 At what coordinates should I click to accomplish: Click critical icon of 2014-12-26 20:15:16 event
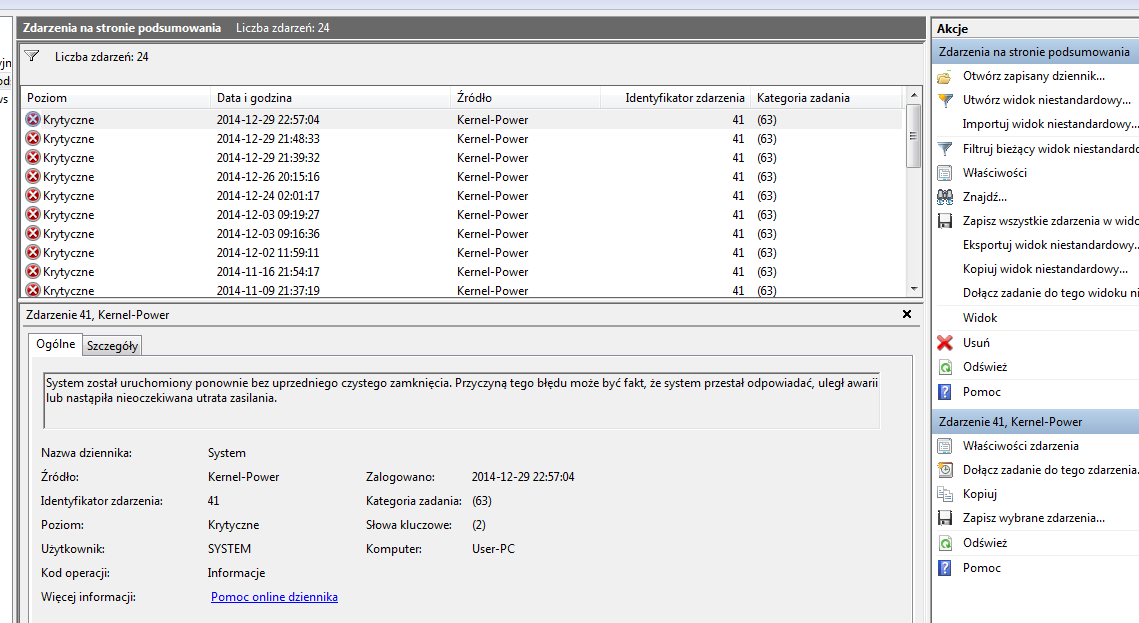coord(33,176)
